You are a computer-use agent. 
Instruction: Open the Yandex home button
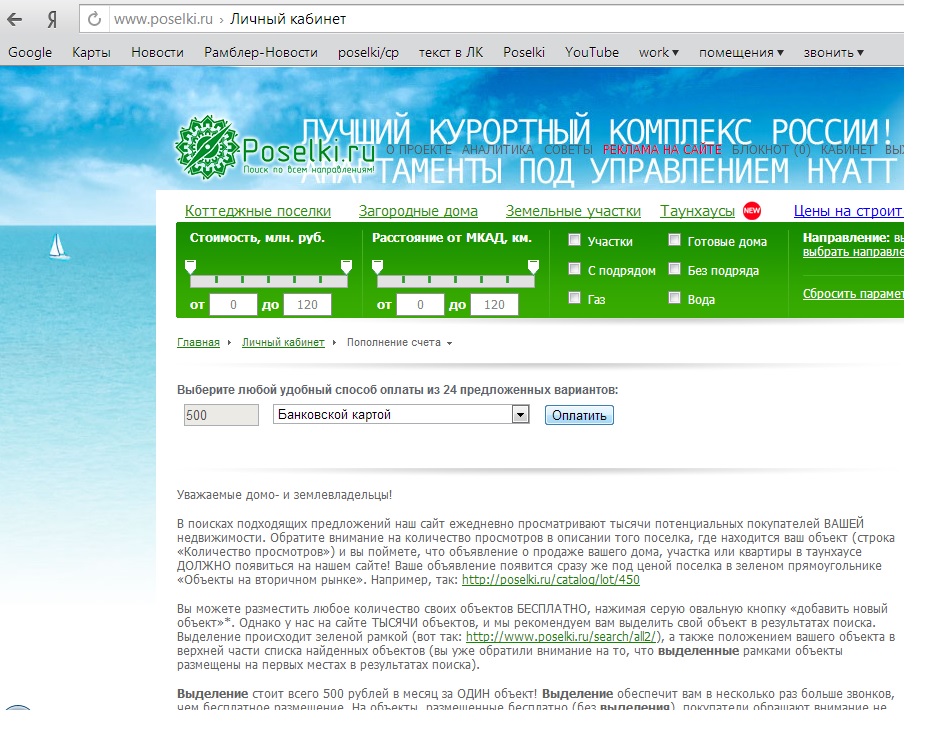(x=52, y=20)
